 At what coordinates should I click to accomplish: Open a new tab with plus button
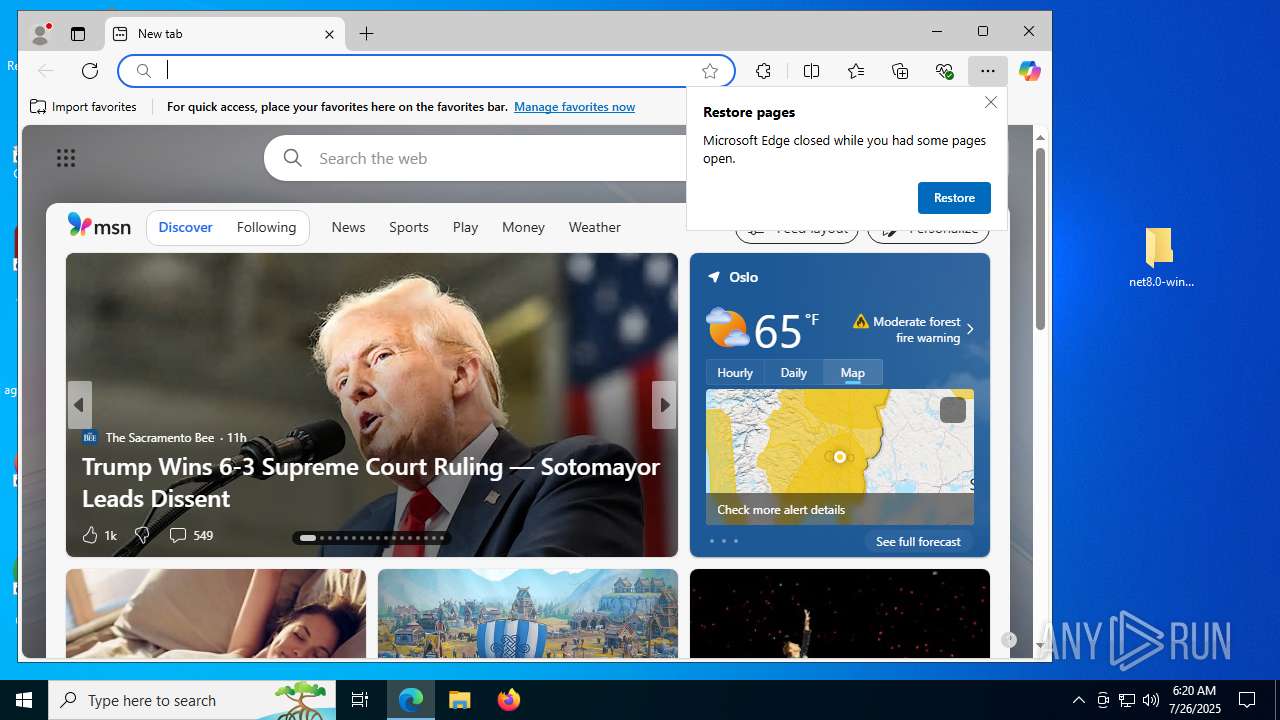(x=367, y=34)
